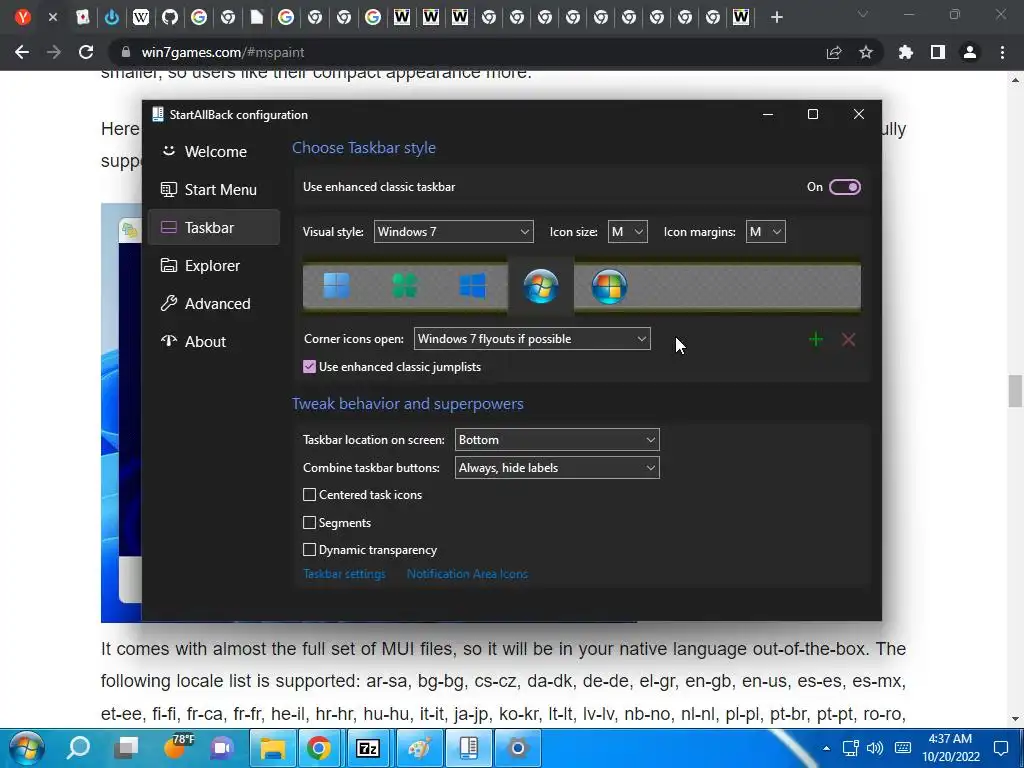Open the tab search chevron
This screenshot has width=1024, height=768.
click(x=863, y=14)
